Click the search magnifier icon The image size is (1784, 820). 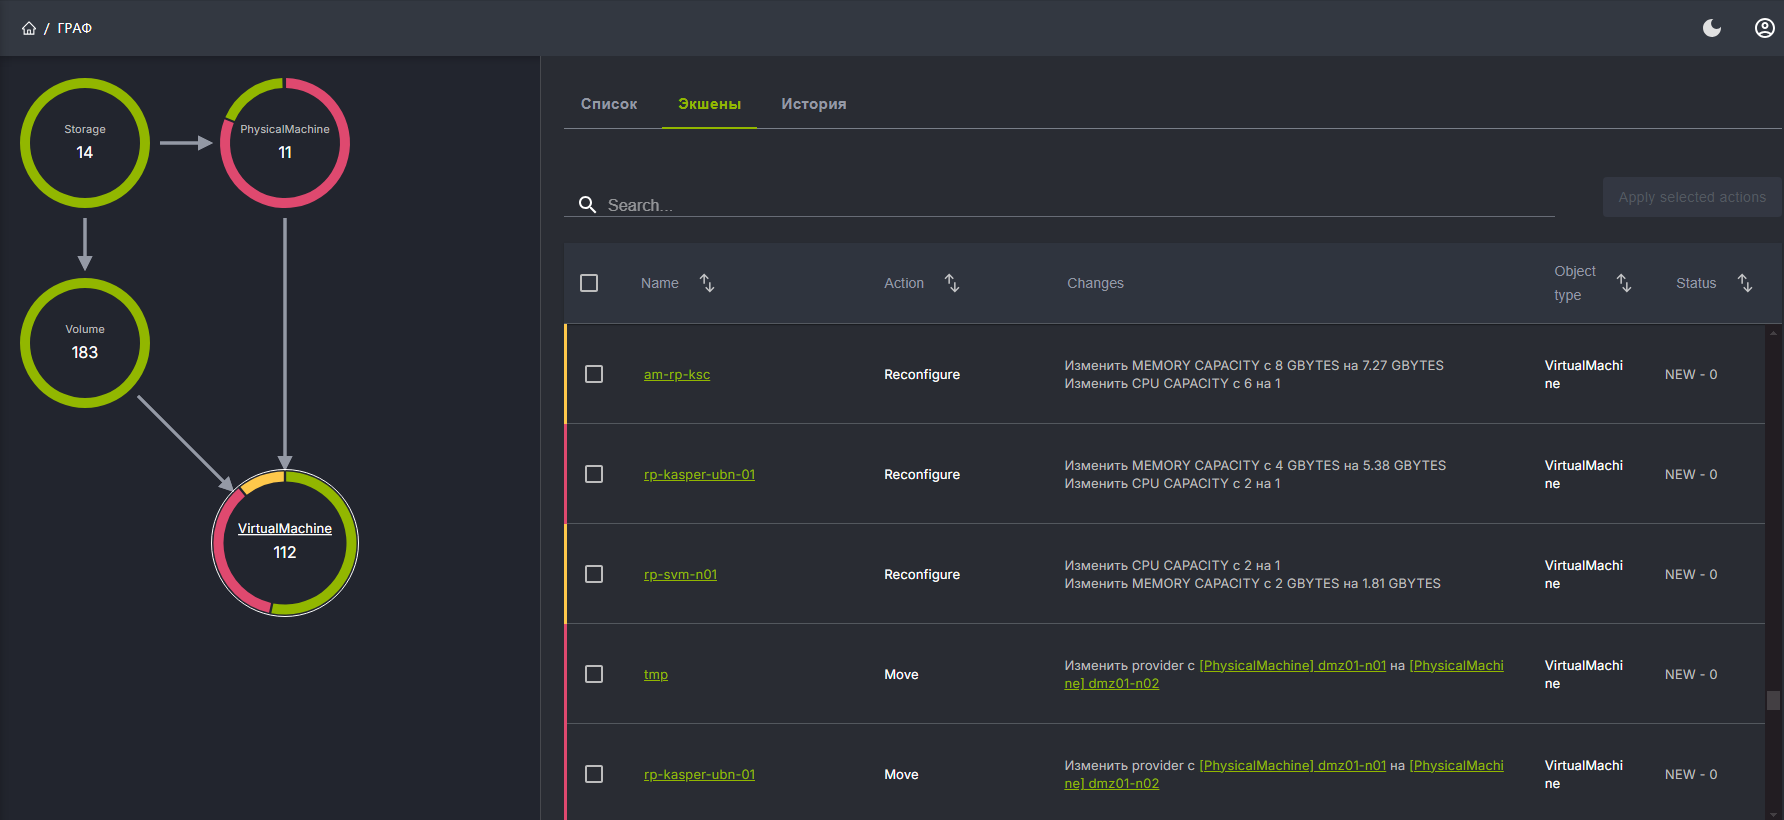pyautogui.click(x=588, y=204)
